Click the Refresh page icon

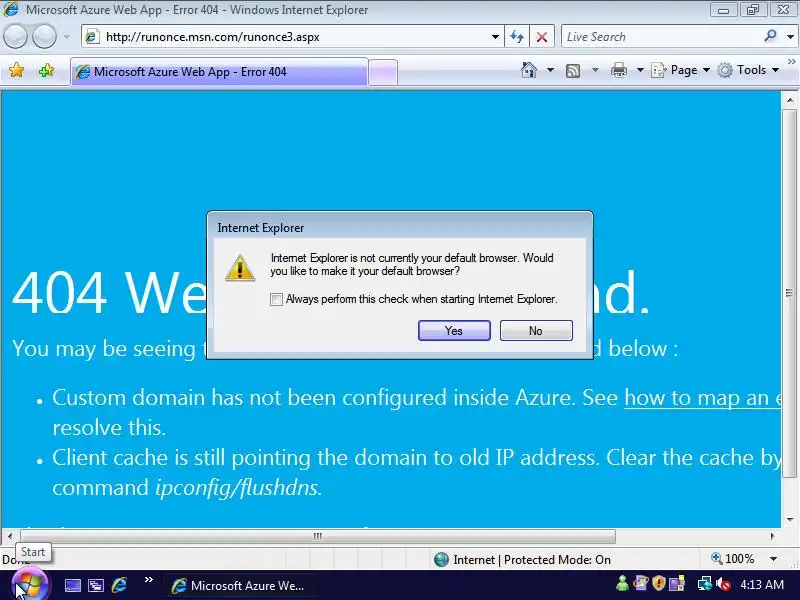pos(517,37)
